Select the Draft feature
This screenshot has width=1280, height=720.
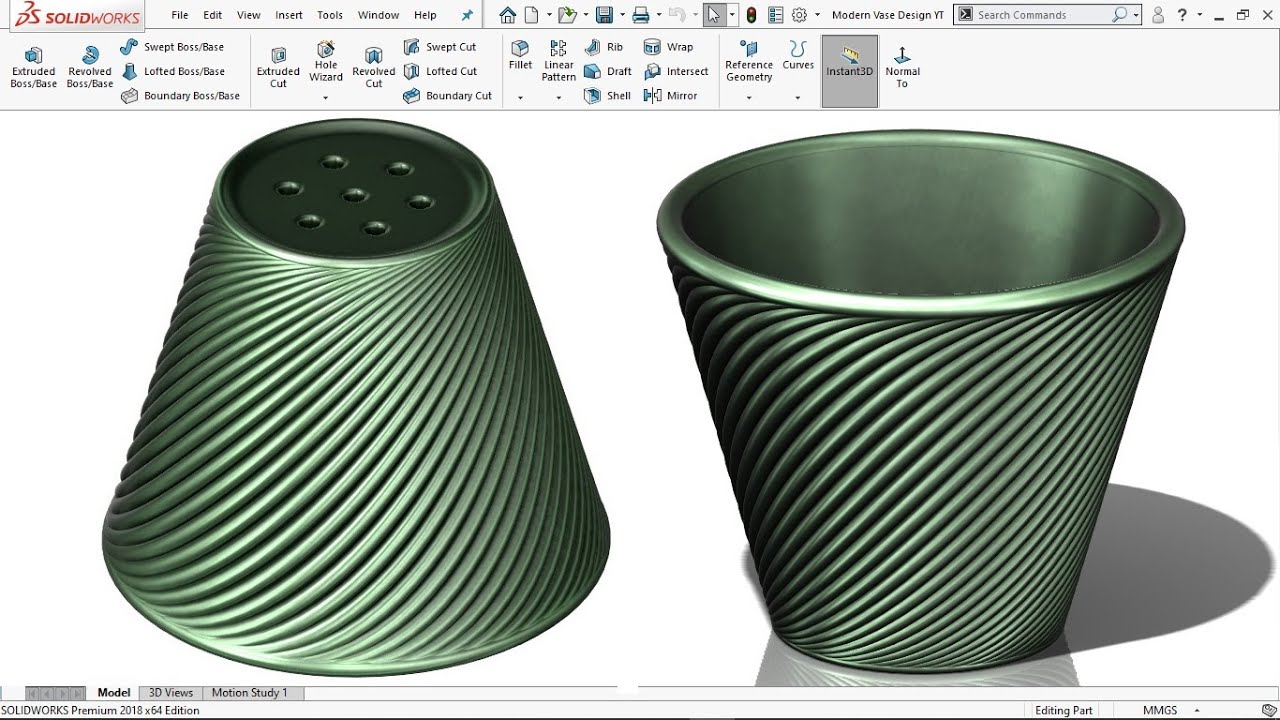point(608,71)
